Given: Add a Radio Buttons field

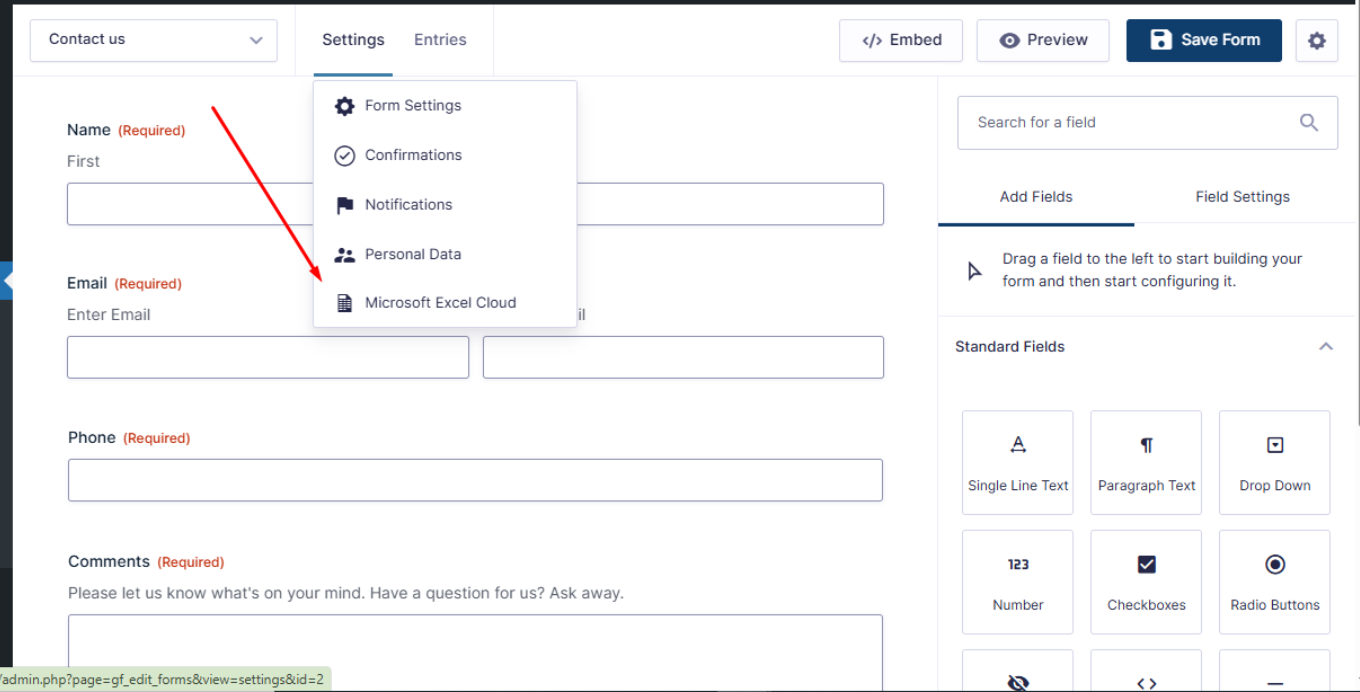Looking at the screenshot, I should pos(1275,582).
